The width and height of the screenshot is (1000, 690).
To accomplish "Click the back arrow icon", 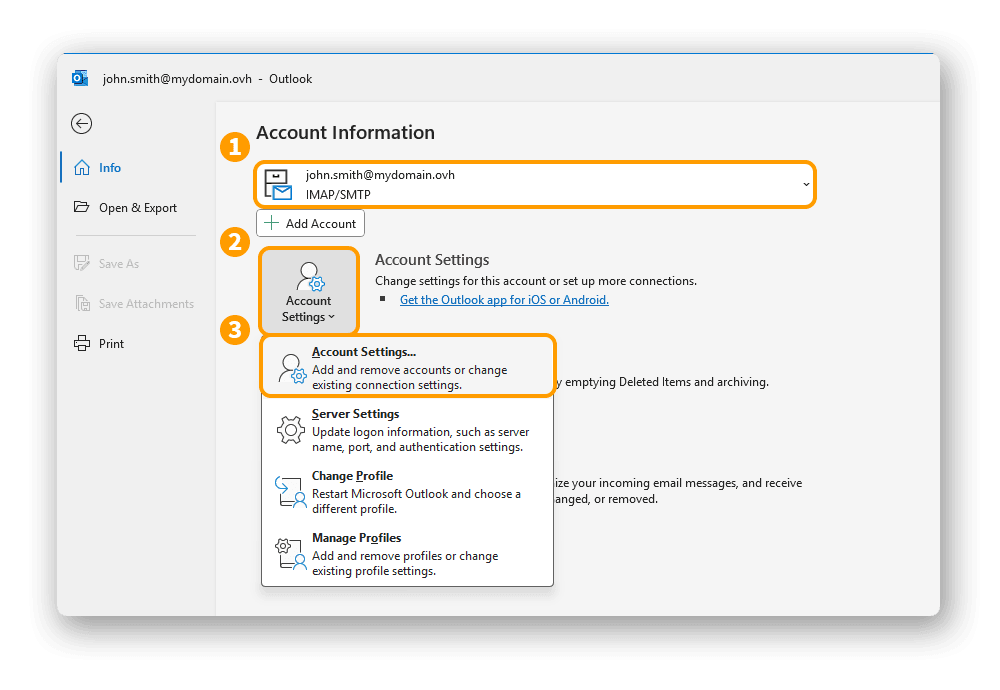I will tap(82, 123).
